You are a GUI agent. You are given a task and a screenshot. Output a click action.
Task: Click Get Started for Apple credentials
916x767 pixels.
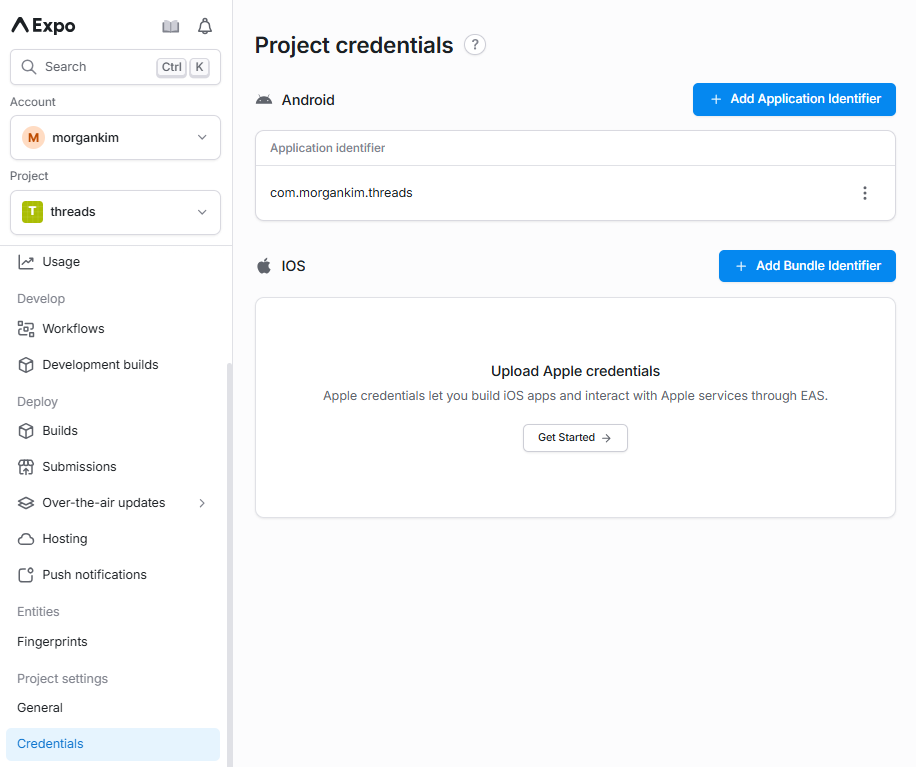pyautogui.click(x=575, y=438)
